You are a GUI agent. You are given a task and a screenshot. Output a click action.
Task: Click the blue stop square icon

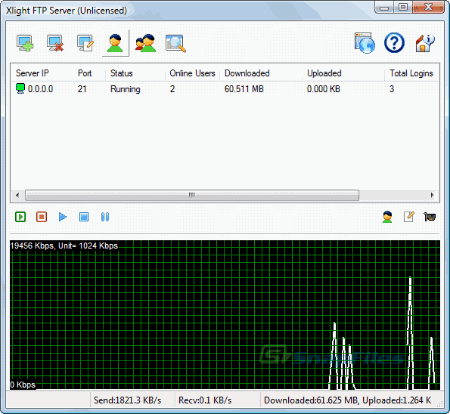(x=84, y=217)
